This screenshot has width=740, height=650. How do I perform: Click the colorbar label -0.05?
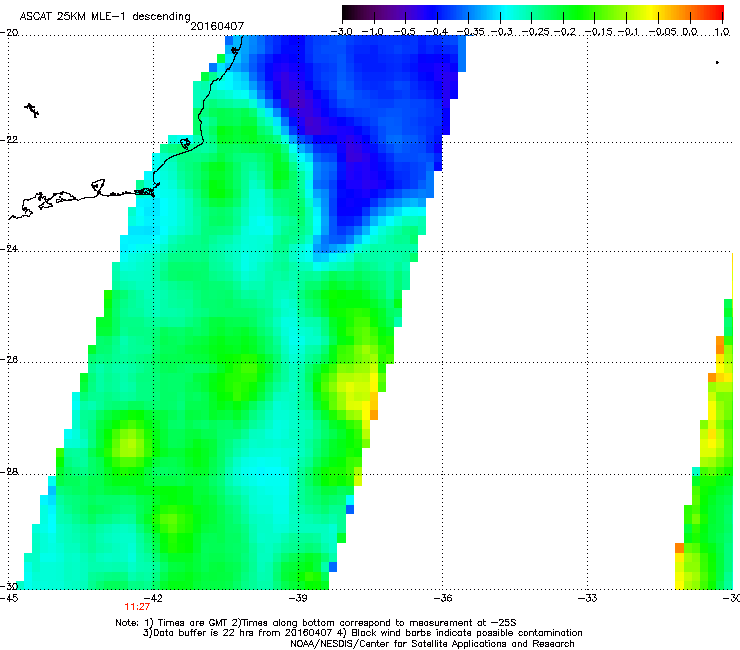[663, 32]
